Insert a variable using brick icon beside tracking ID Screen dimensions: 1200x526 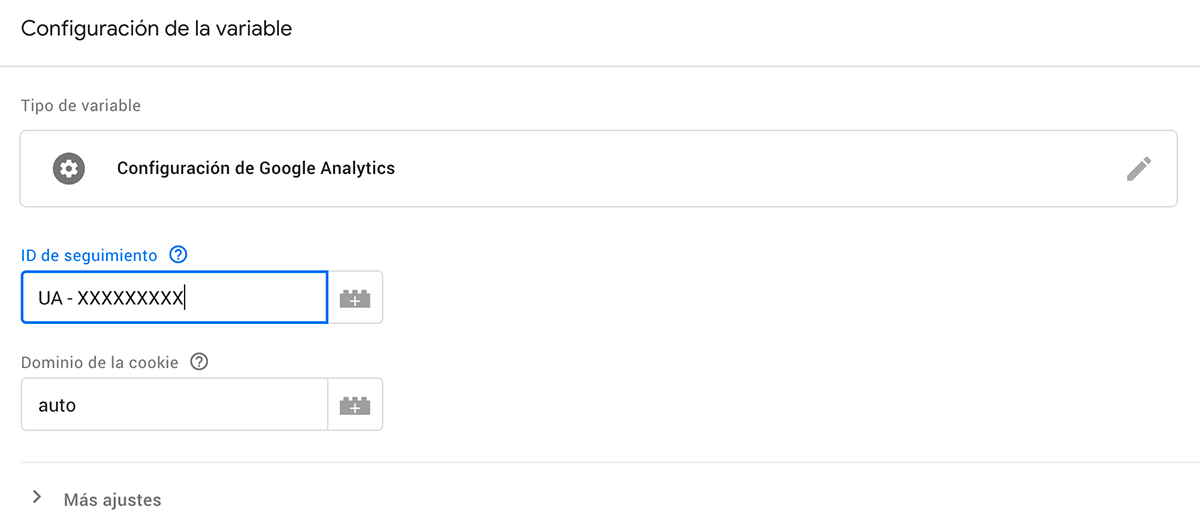[355, 298]
